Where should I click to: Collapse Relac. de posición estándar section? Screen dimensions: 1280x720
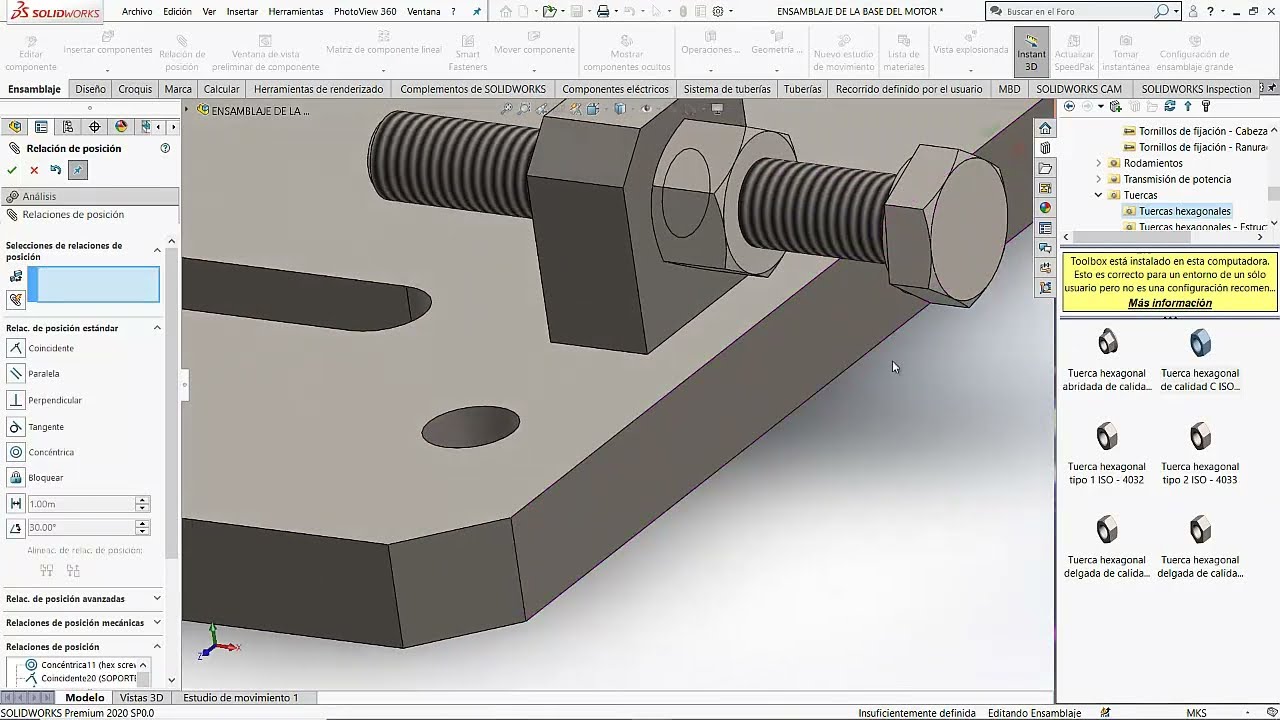coord(157,328)
